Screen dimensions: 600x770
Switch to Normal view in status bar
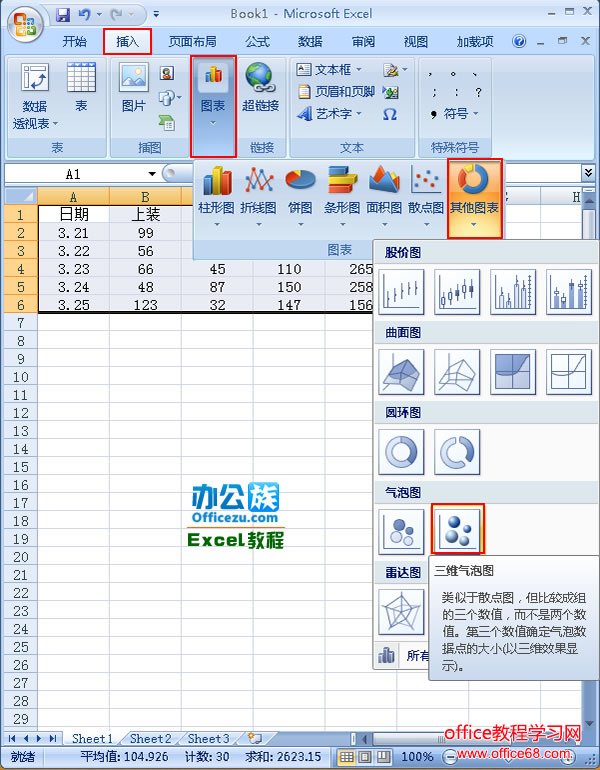346,756
